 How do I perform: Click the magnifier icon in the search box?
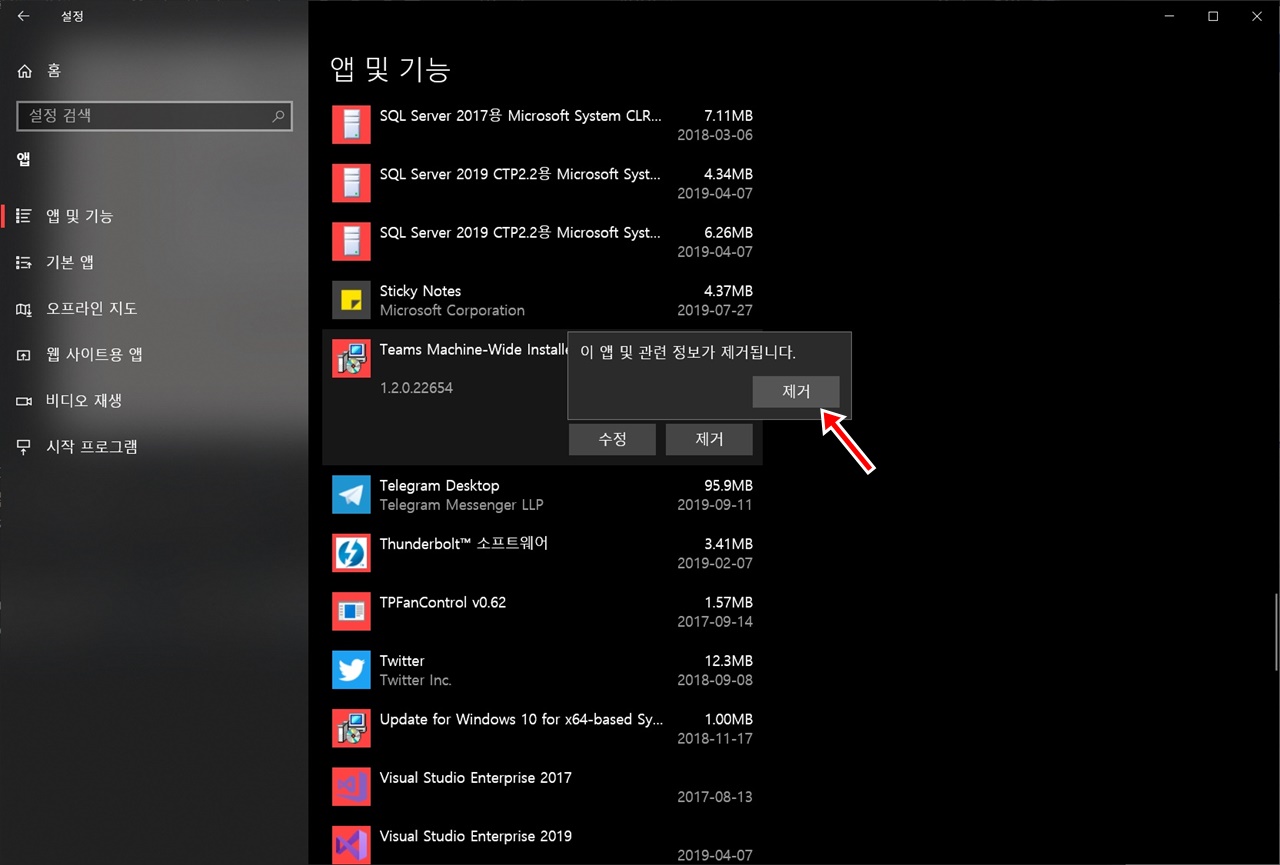[279, 116]
